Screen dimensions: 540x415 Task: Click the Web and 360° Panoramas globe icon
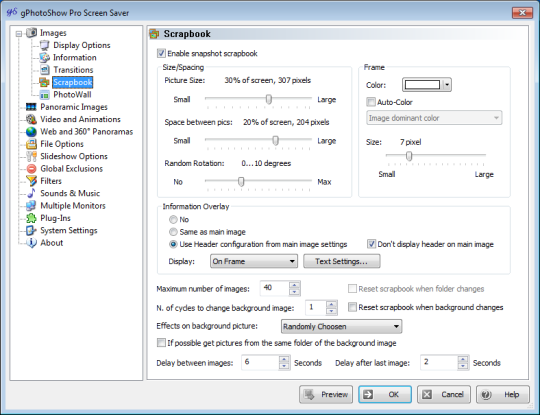(x=31, y=132)
